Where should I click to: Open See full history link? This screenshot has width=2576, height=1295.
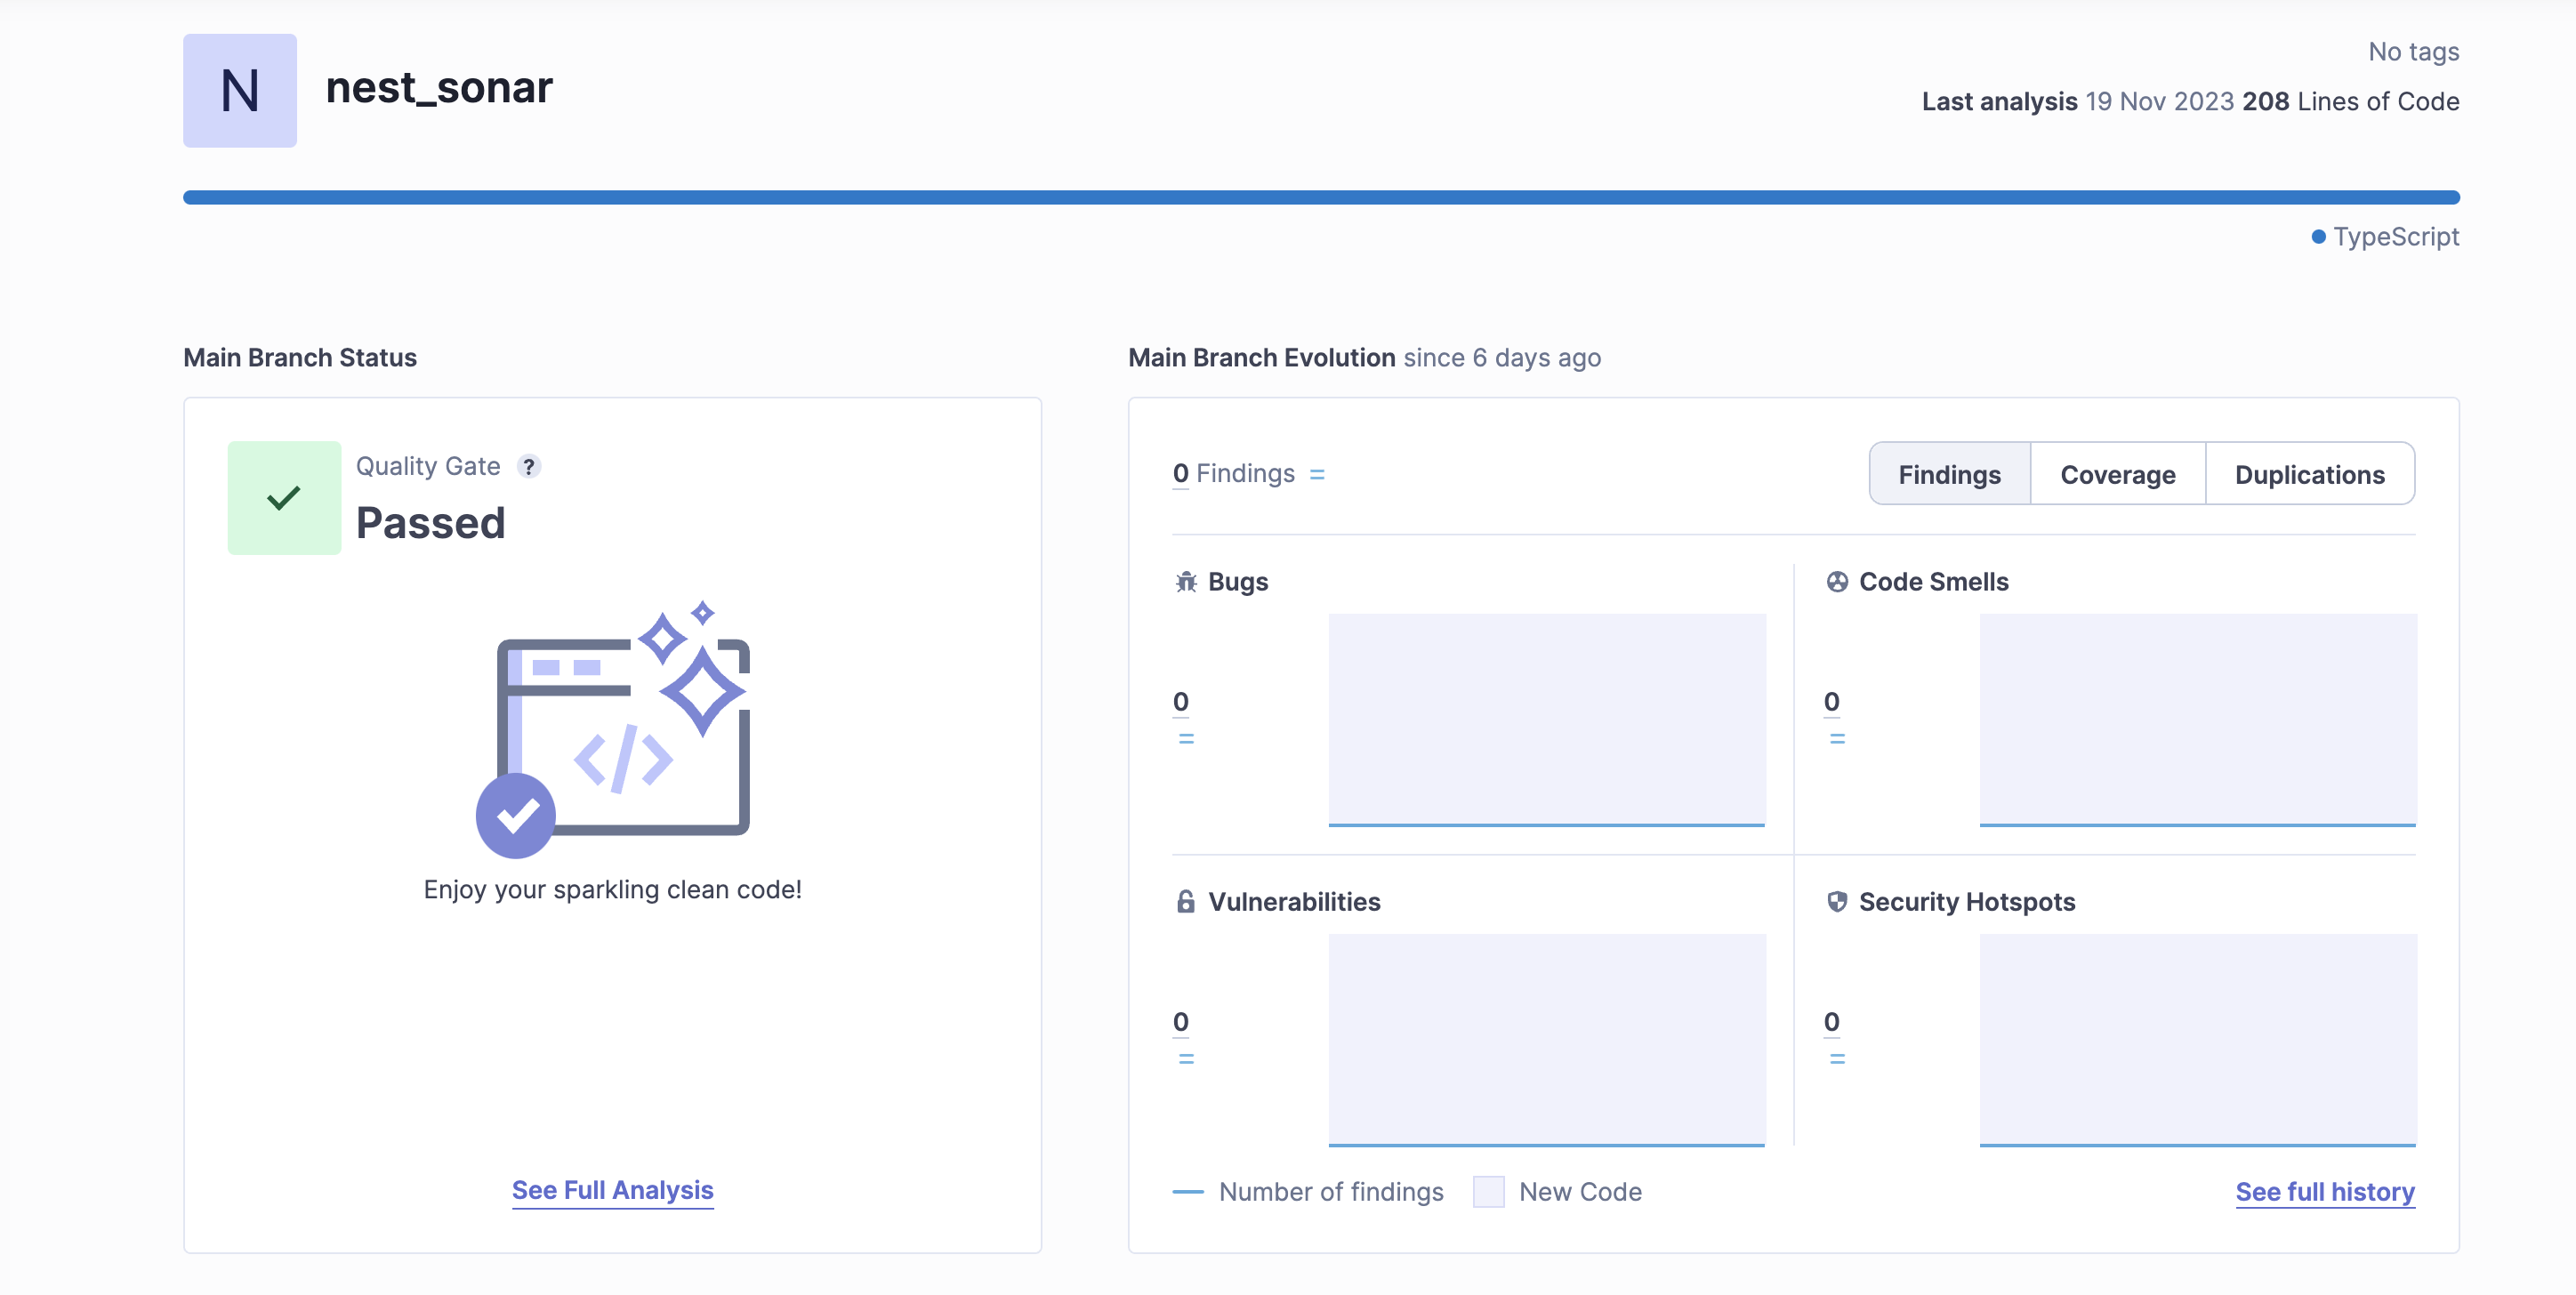(x=2325, y=1192)
